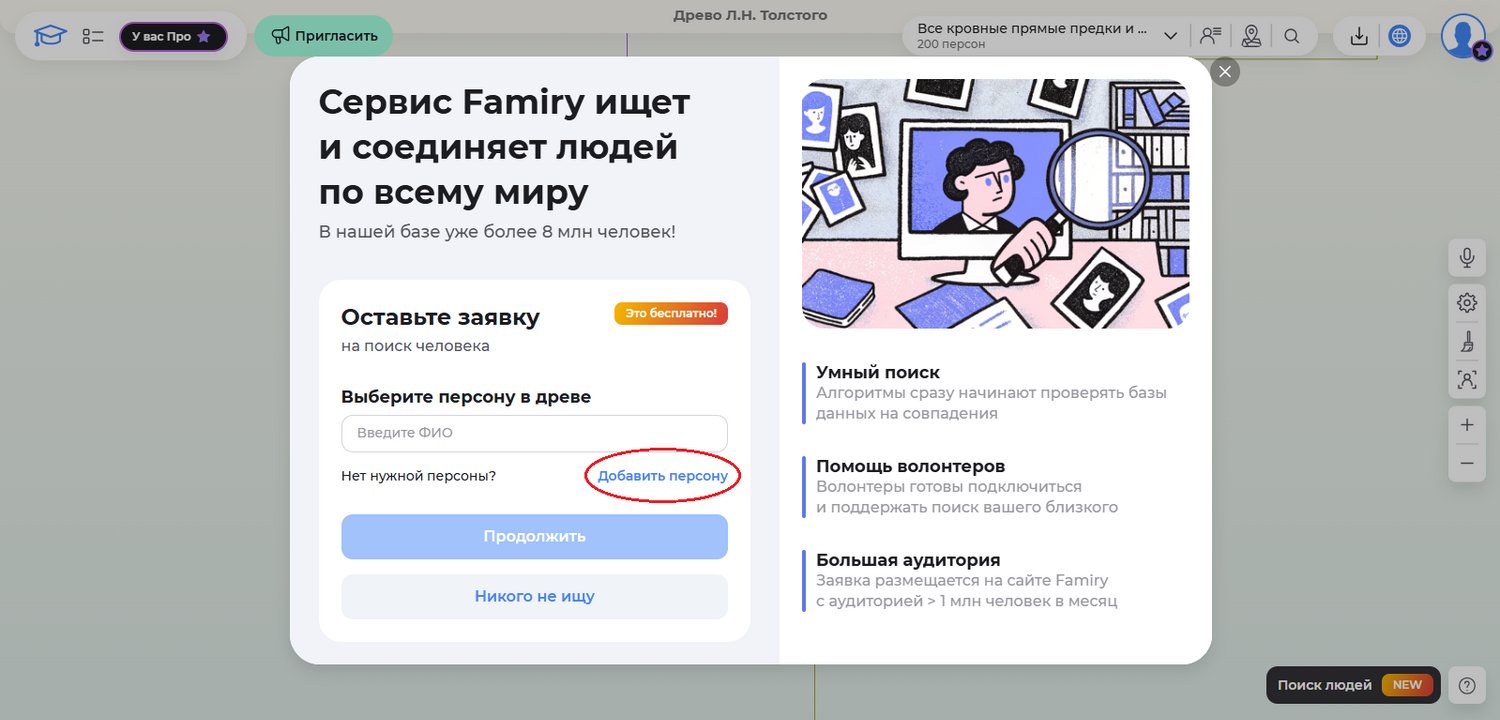Open the persons list icon

pos(1211,36)
